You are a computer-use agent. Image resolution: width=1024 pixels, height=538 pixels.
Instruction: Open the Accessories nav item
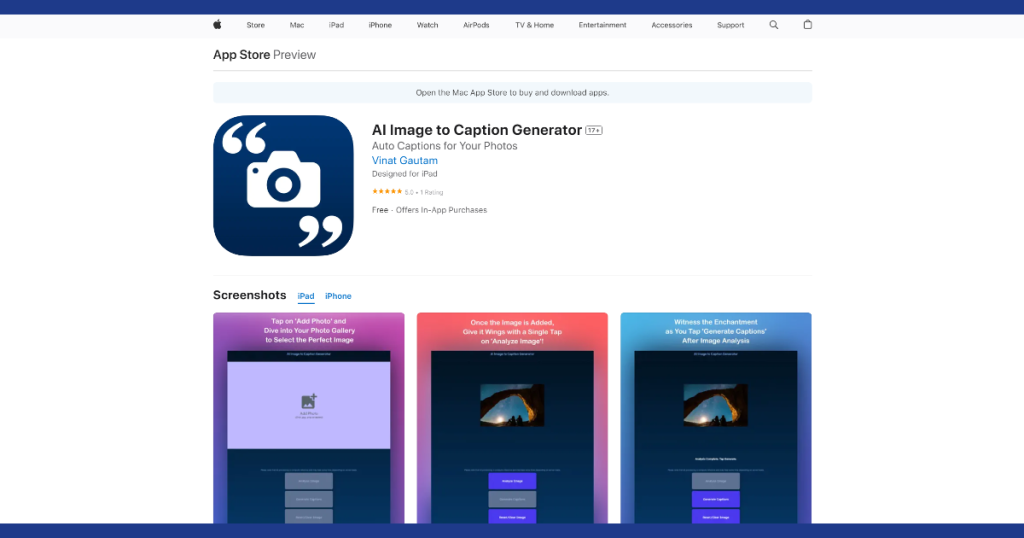point(671,25)
